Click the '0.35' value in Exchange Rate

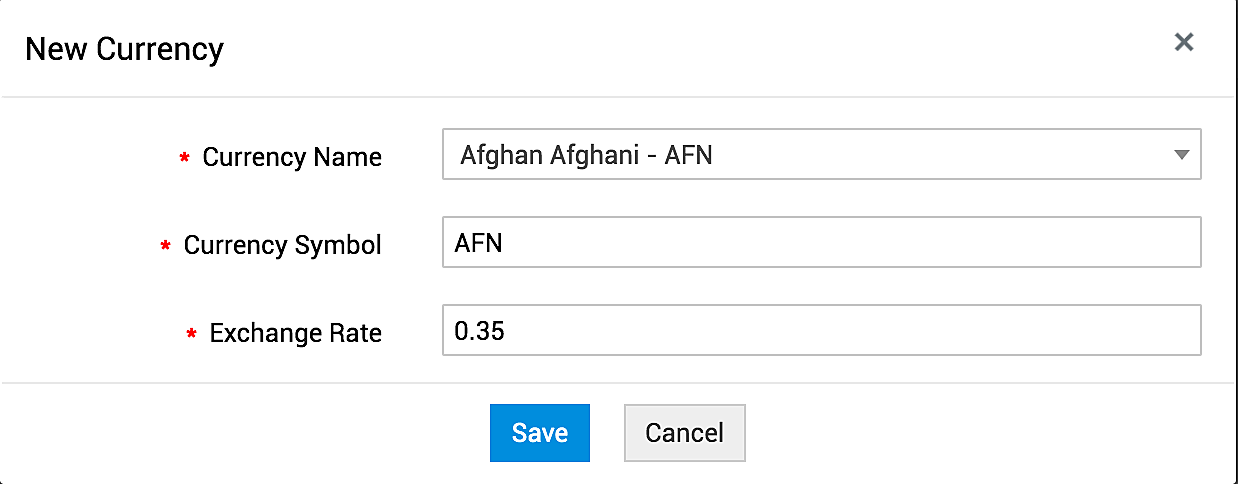479,331
